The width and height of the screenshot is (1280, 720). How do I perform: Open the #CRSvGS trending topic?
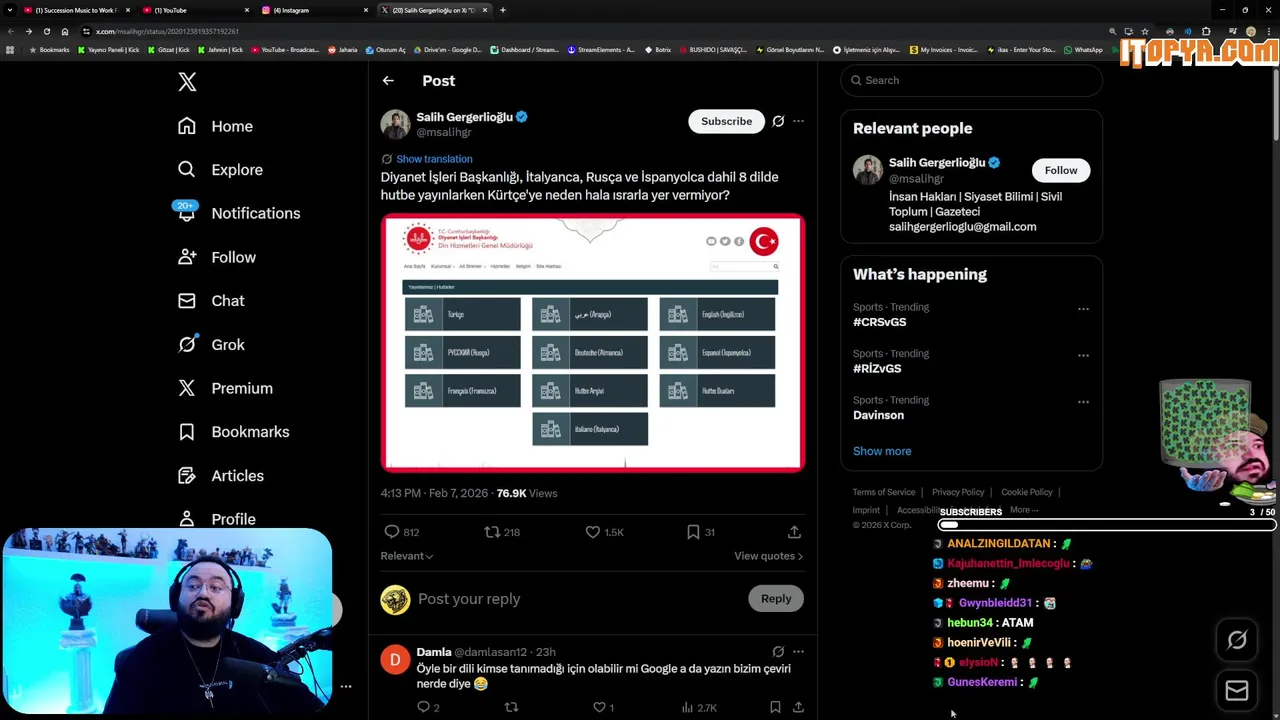(x=880, y=322)
